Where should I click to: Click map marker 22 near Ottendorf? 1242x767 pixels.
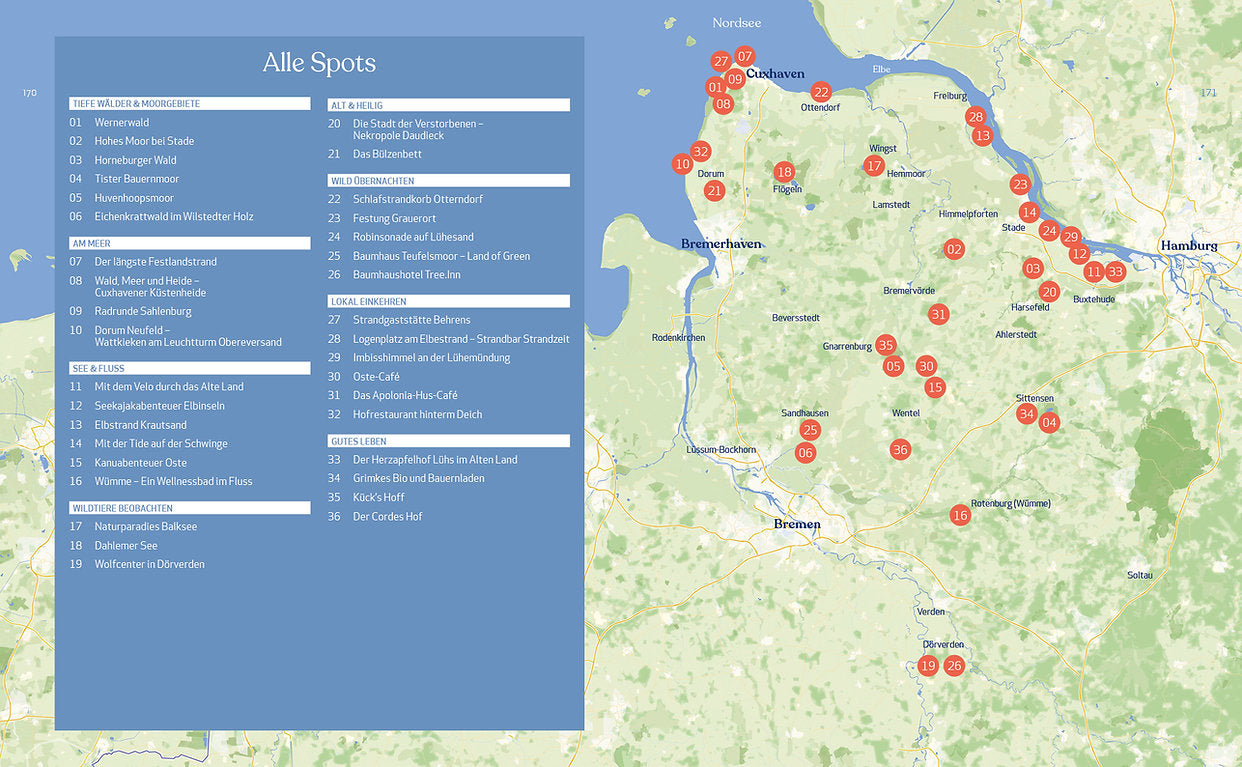point(821,92)
